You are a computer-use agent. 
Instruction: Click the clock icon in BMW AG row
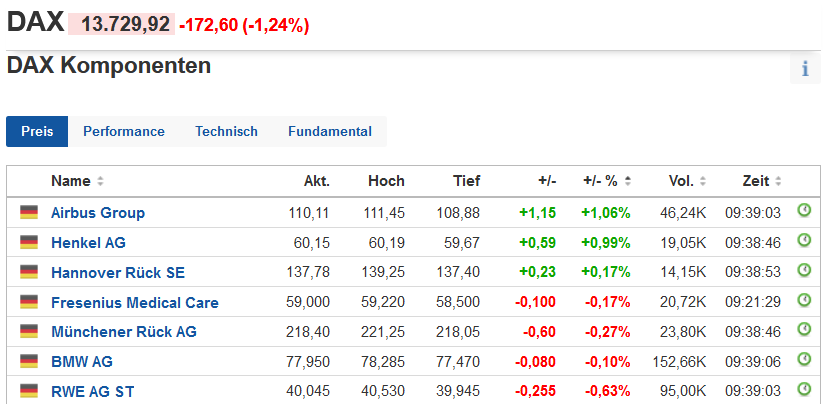pos(804,361)
